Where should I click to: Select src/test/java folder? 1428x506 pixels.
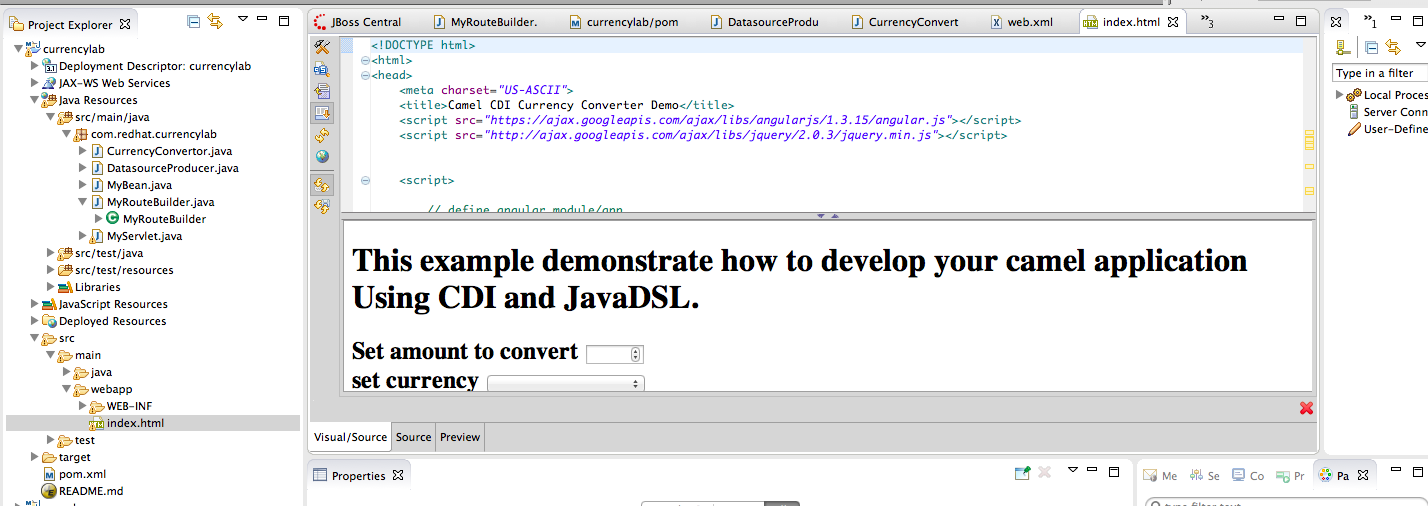[109, 253]
